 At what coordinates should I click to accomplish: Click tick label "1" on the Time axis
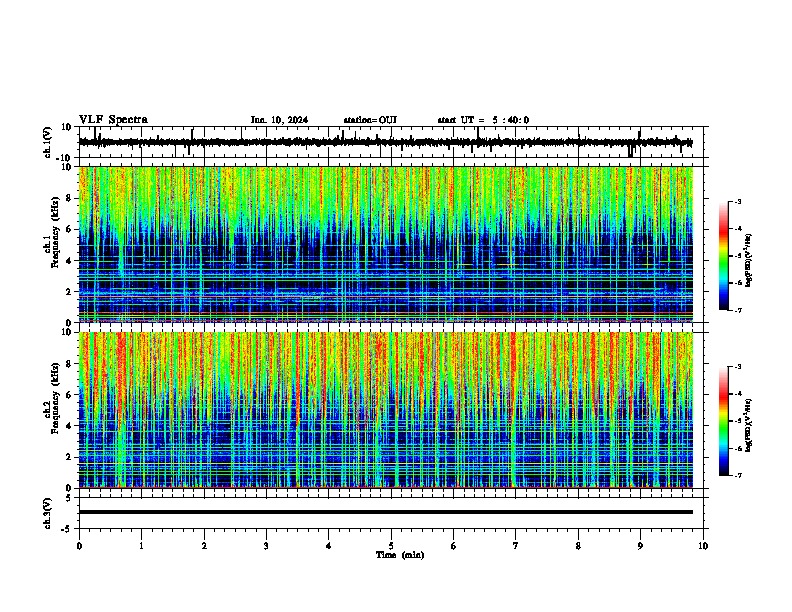141,546
